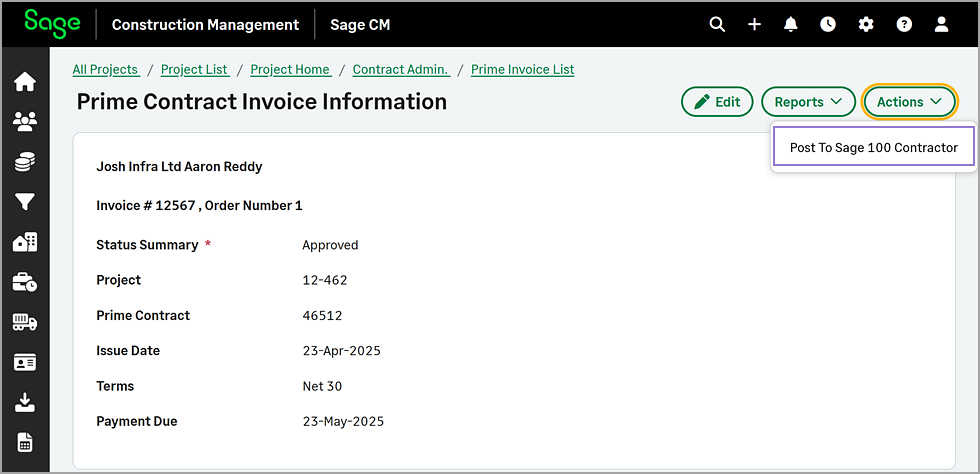Open the calculator sheet sidebar icon
980x474 pixels.
(x=25, y=442)
